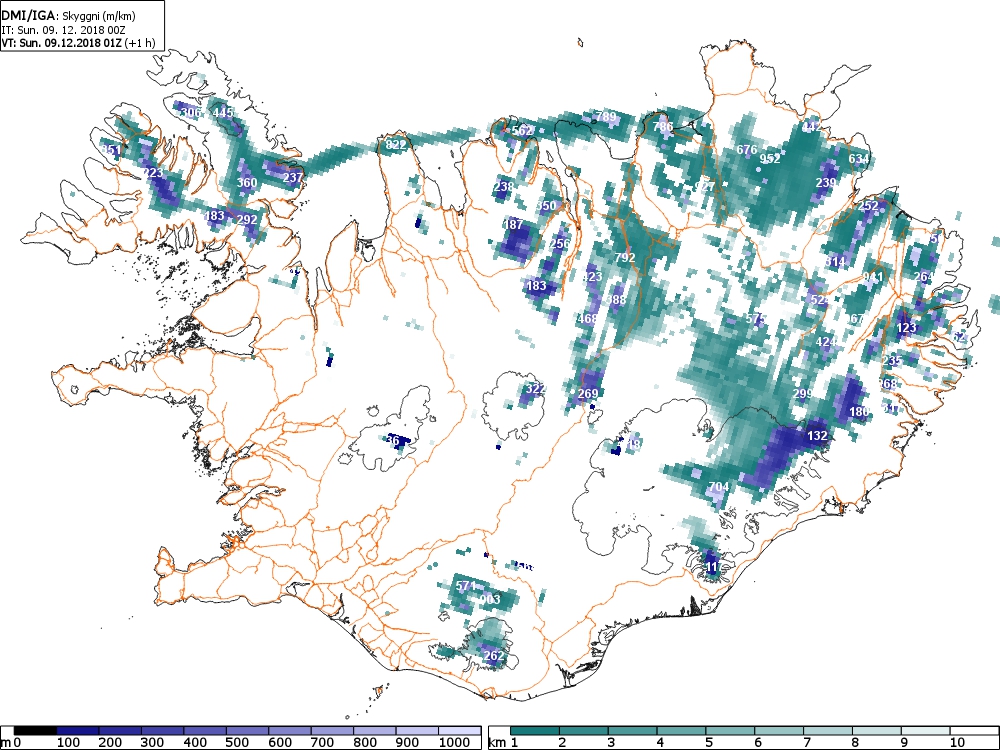Click the visibility value 952 on the map
Image resolution: width=1000 pixels, height=750 pixels.
coord(770,159)
